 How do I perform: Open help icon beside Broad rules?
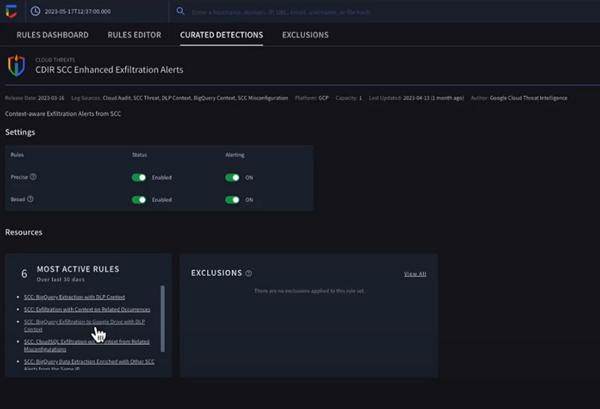30,199
